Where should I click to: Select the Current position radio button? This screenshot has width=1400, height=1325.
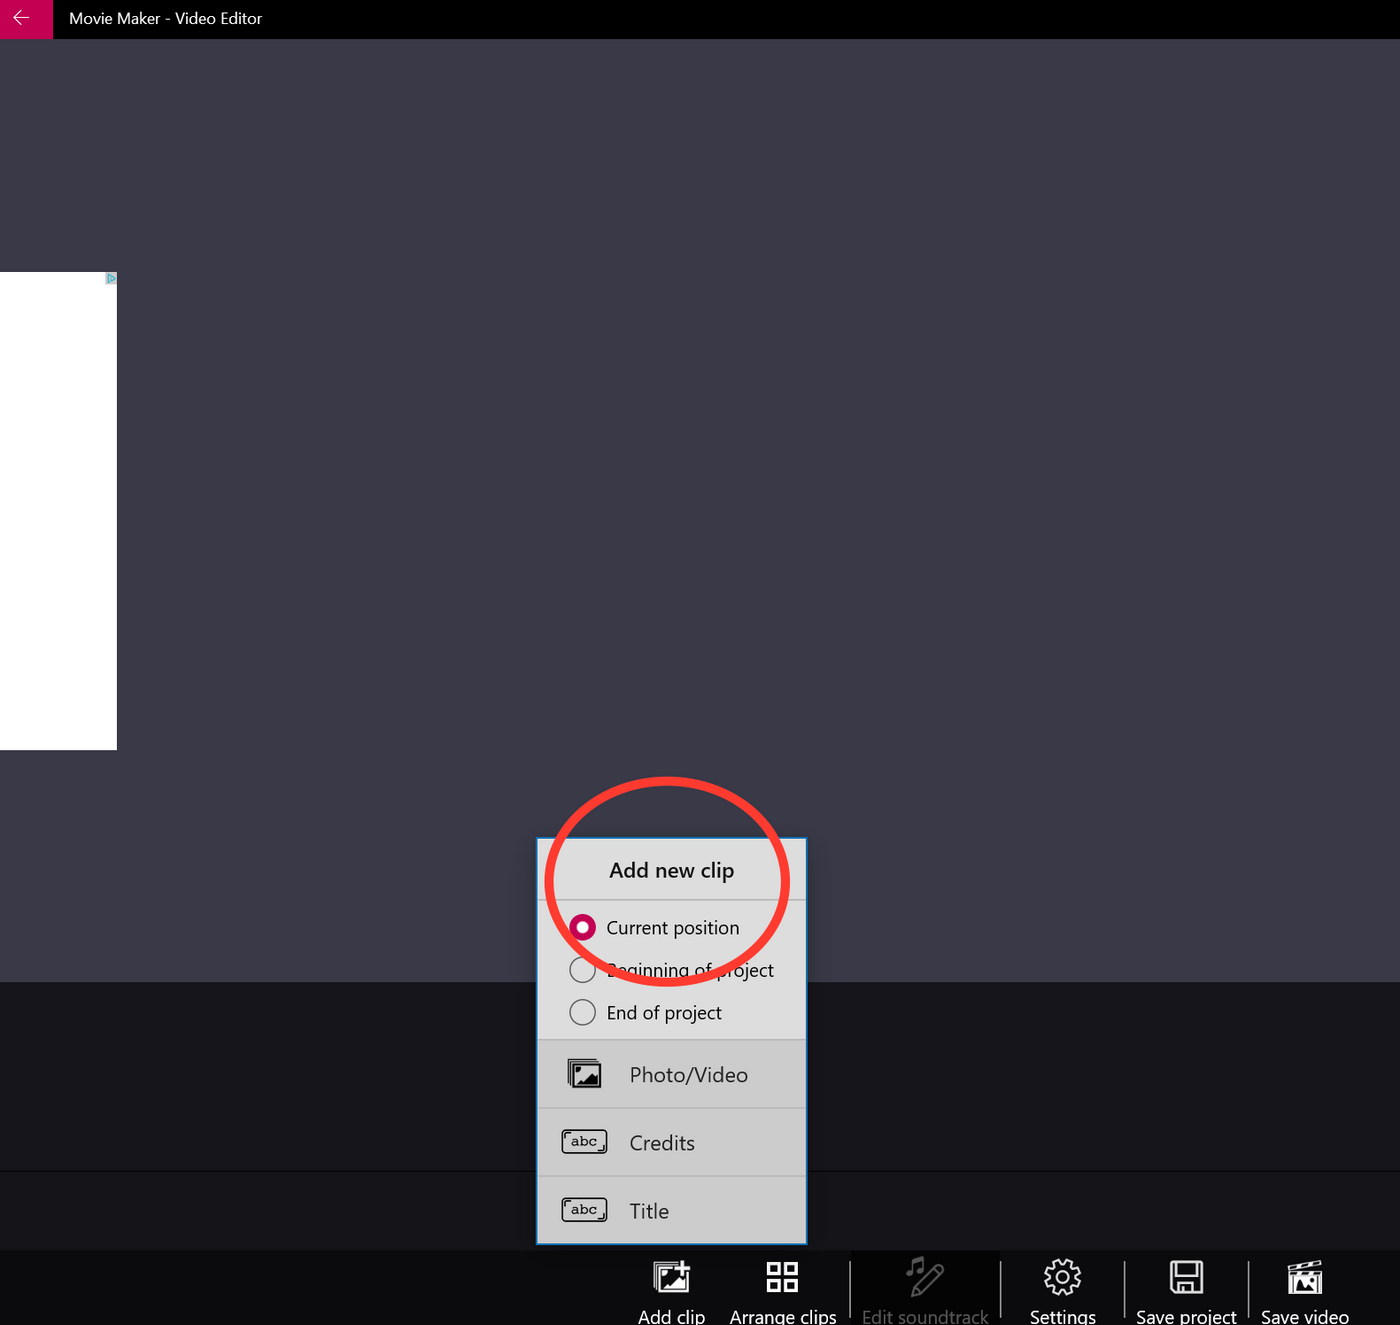(x=582, y=927)
